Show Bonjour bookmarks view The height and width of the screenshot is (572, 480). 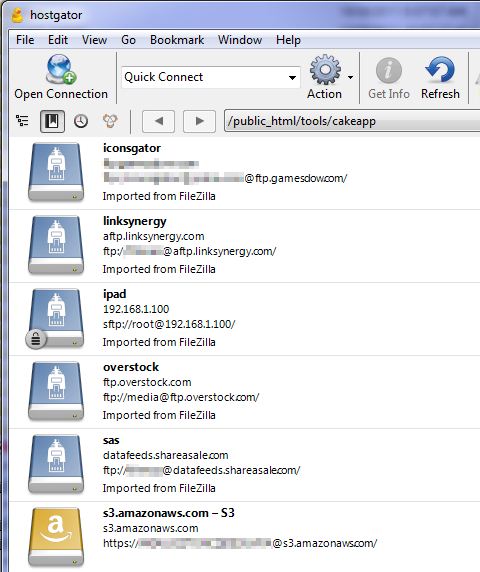pos(110,121)
